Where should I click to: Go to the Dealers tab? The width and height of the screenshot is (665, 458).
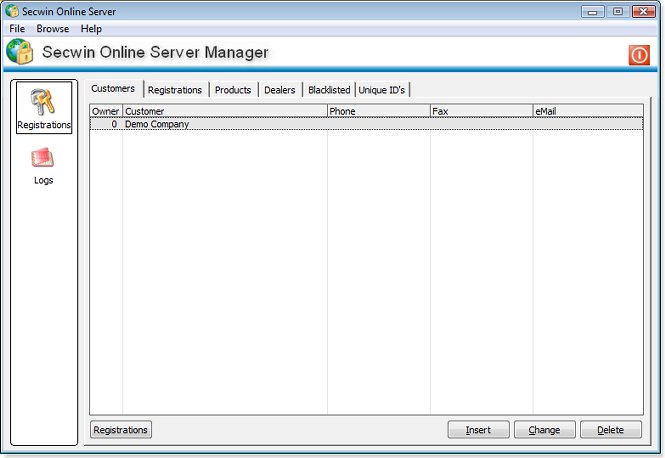point(280,90)
